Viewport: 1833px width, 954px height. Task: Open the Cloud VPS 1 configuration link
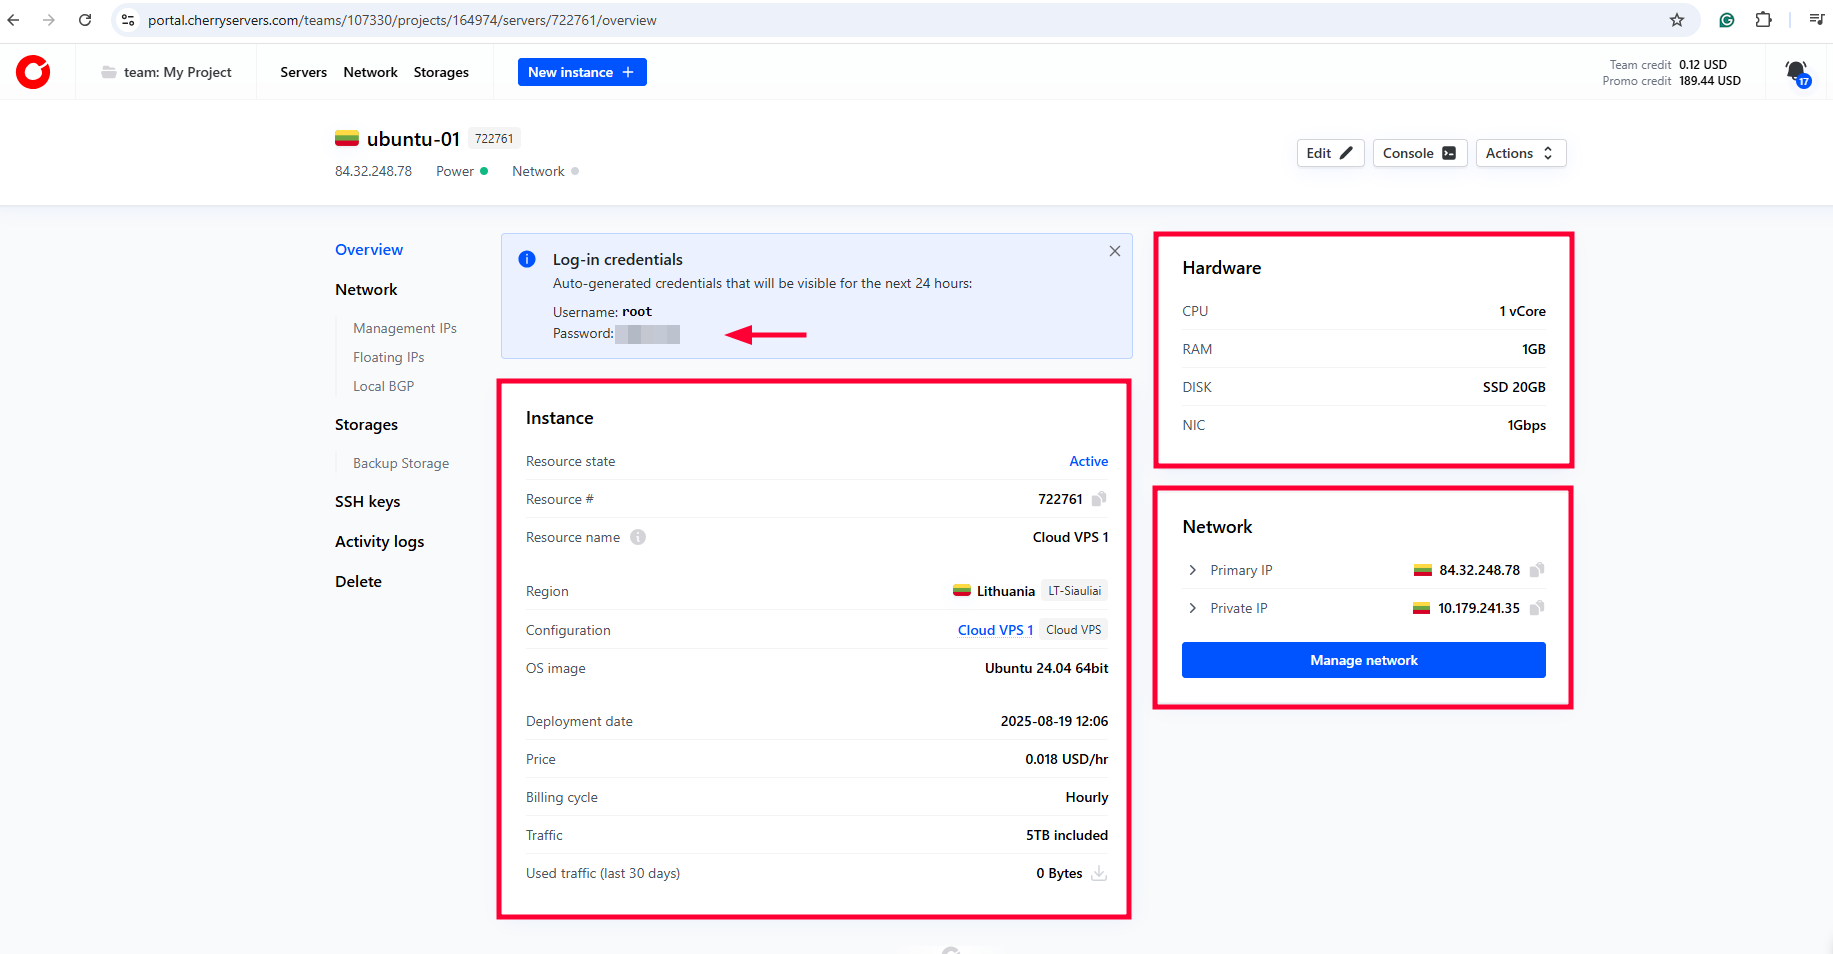994,629
